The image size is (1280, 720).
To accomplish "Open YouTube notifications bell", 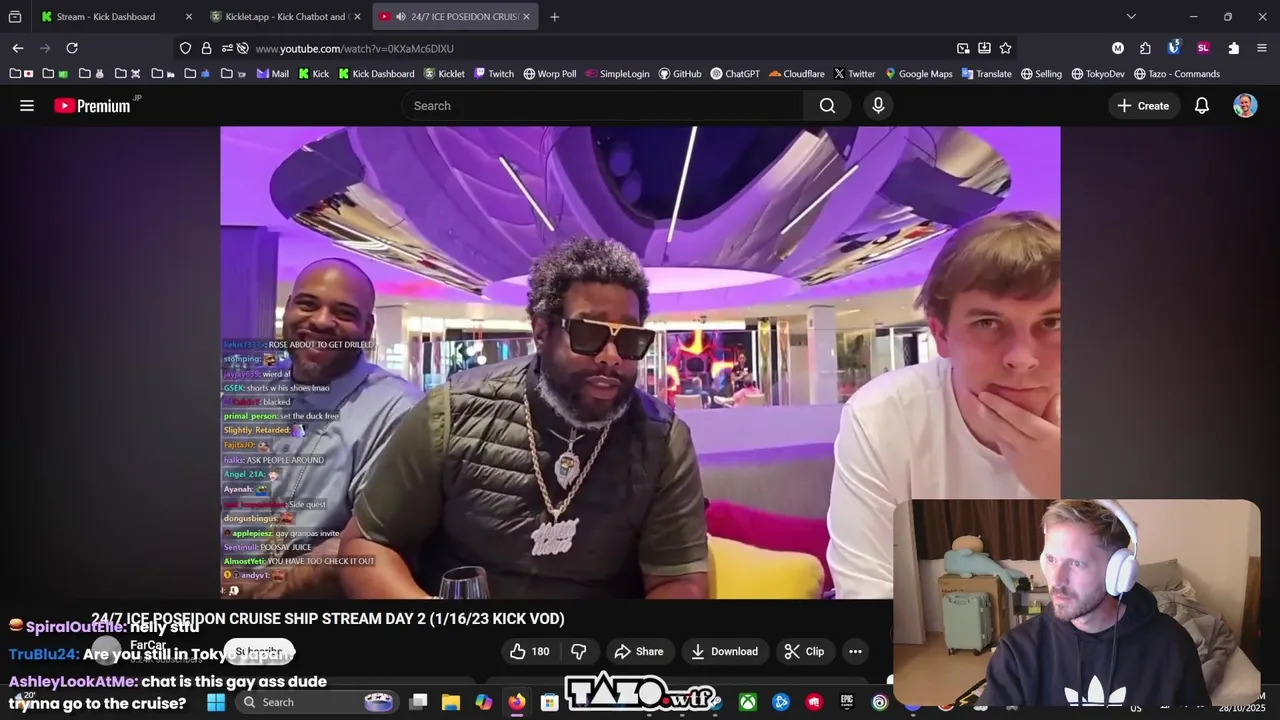I will [x=1202, y=105].
